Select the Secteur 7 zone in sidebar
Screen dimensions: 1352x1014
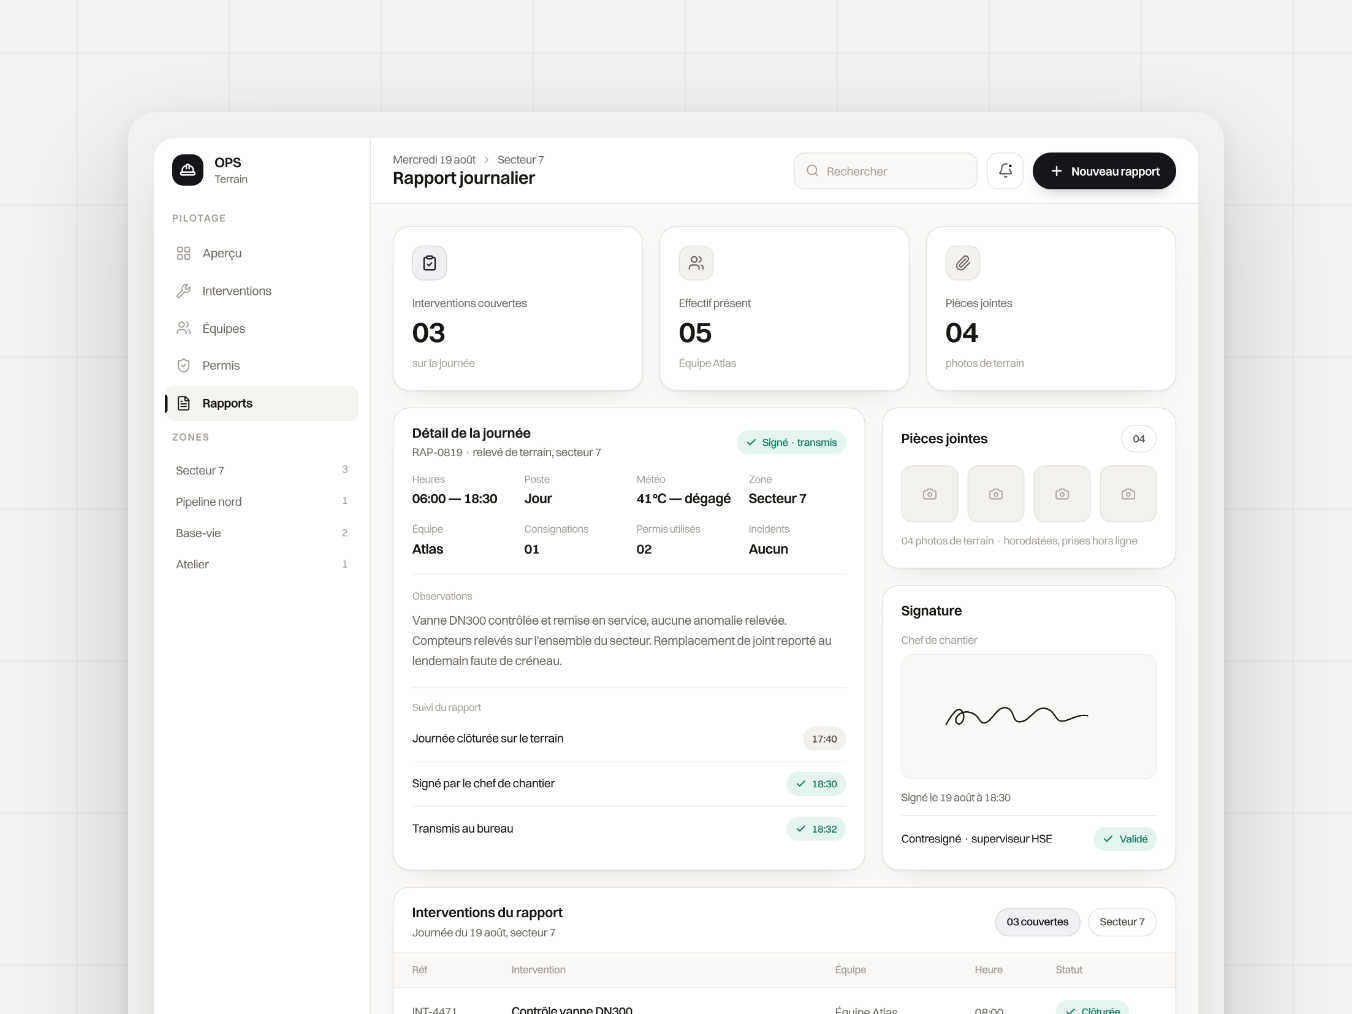point(262,470)
